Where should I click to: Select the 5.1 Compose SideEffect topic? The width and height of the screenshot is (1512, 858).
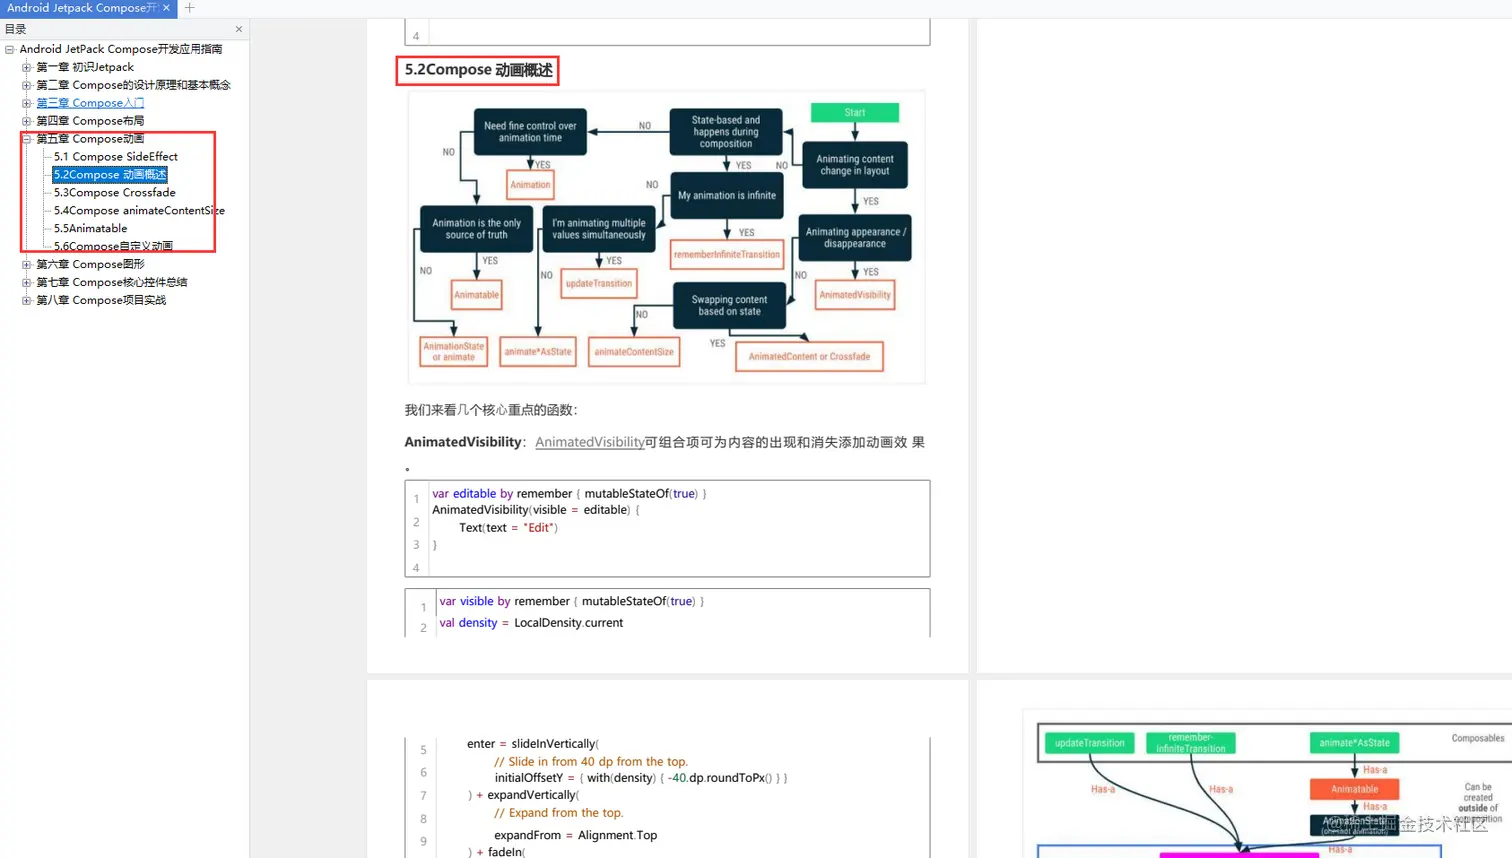click(115, 156)
